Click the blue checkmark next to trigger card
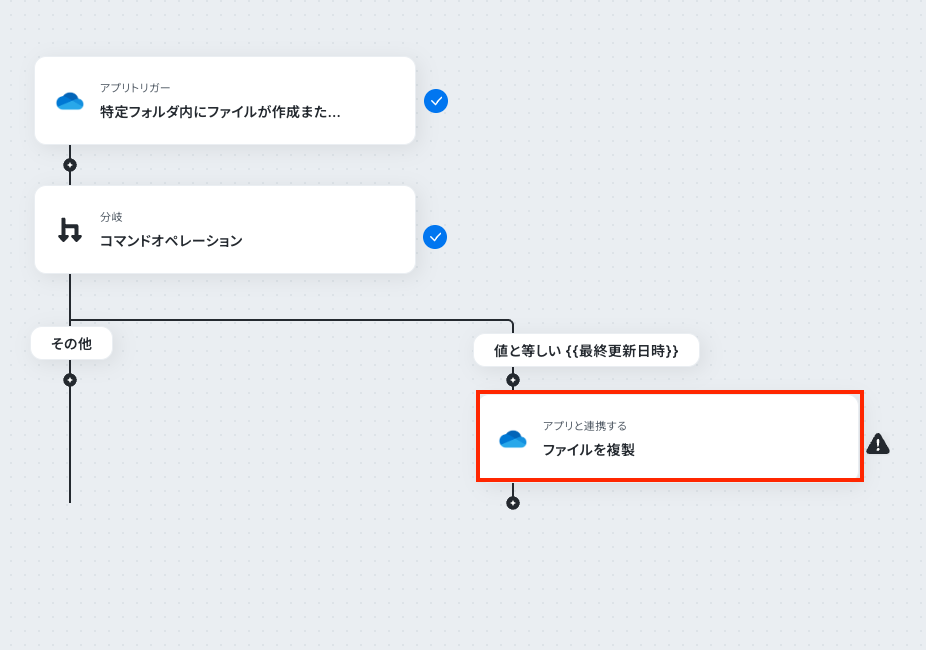This screenshot has height=650, width=926. tap(436, 101)
